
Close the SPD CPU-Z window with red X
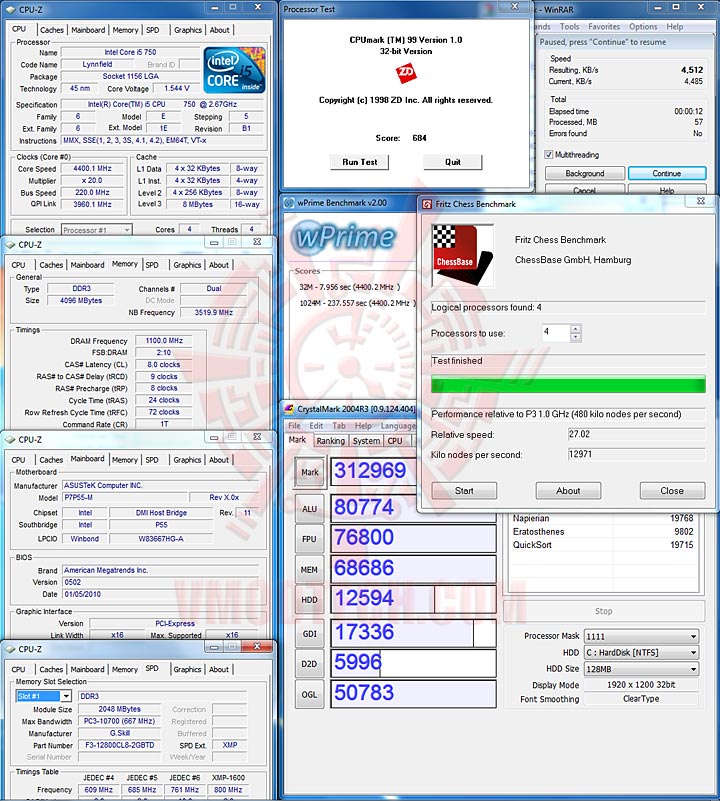(257, 646)
